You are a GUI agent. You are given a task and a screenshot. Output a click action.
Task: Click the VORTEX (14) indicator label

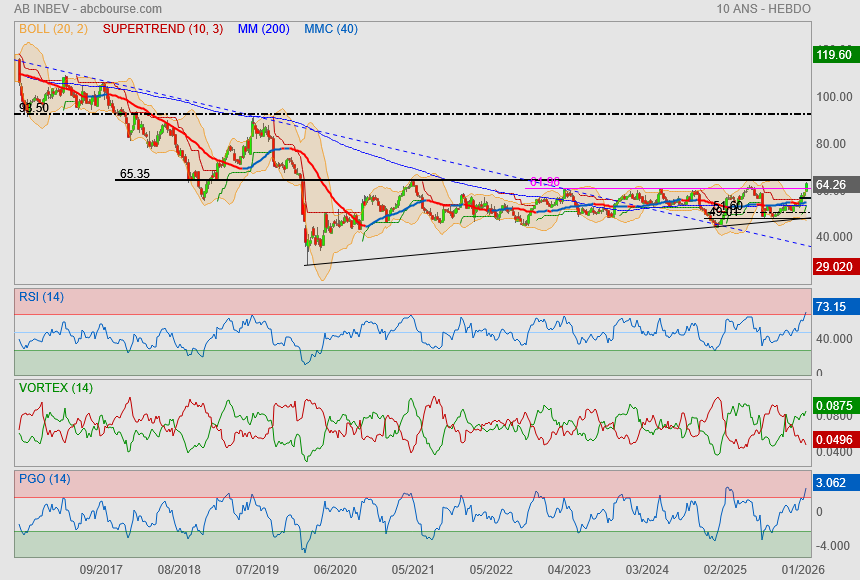(x=56, y=388)
